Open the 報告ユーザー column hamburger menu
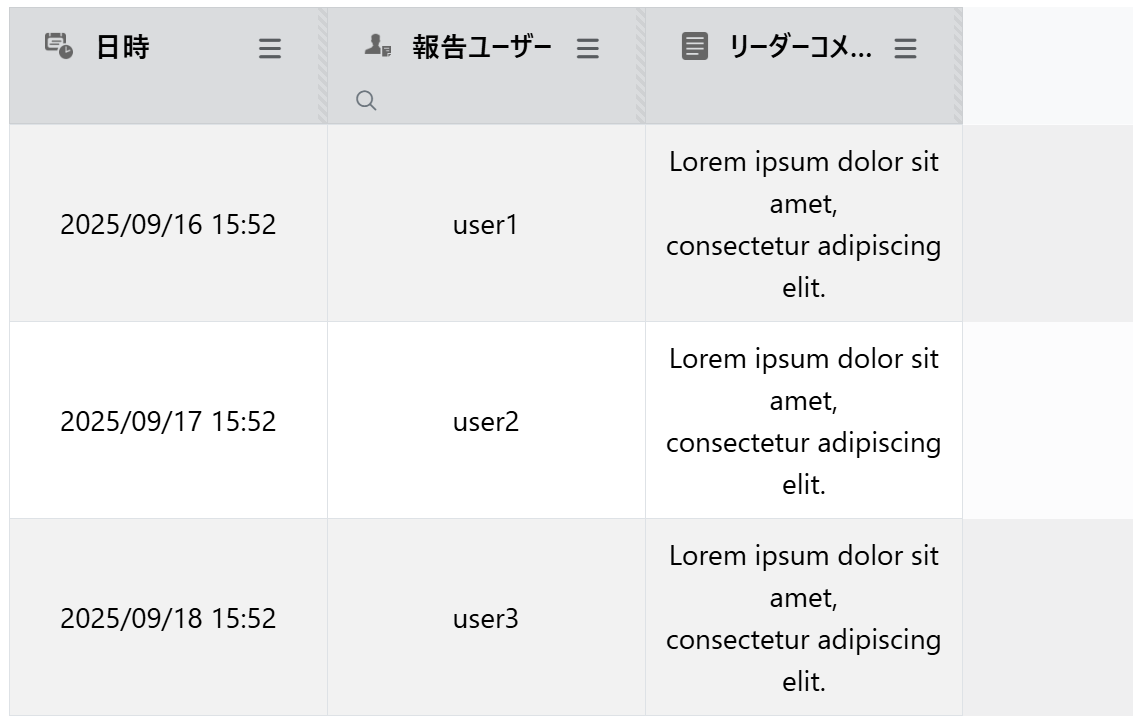The width and height of the screenshot is (1133, 726). [x=588, y=48]
